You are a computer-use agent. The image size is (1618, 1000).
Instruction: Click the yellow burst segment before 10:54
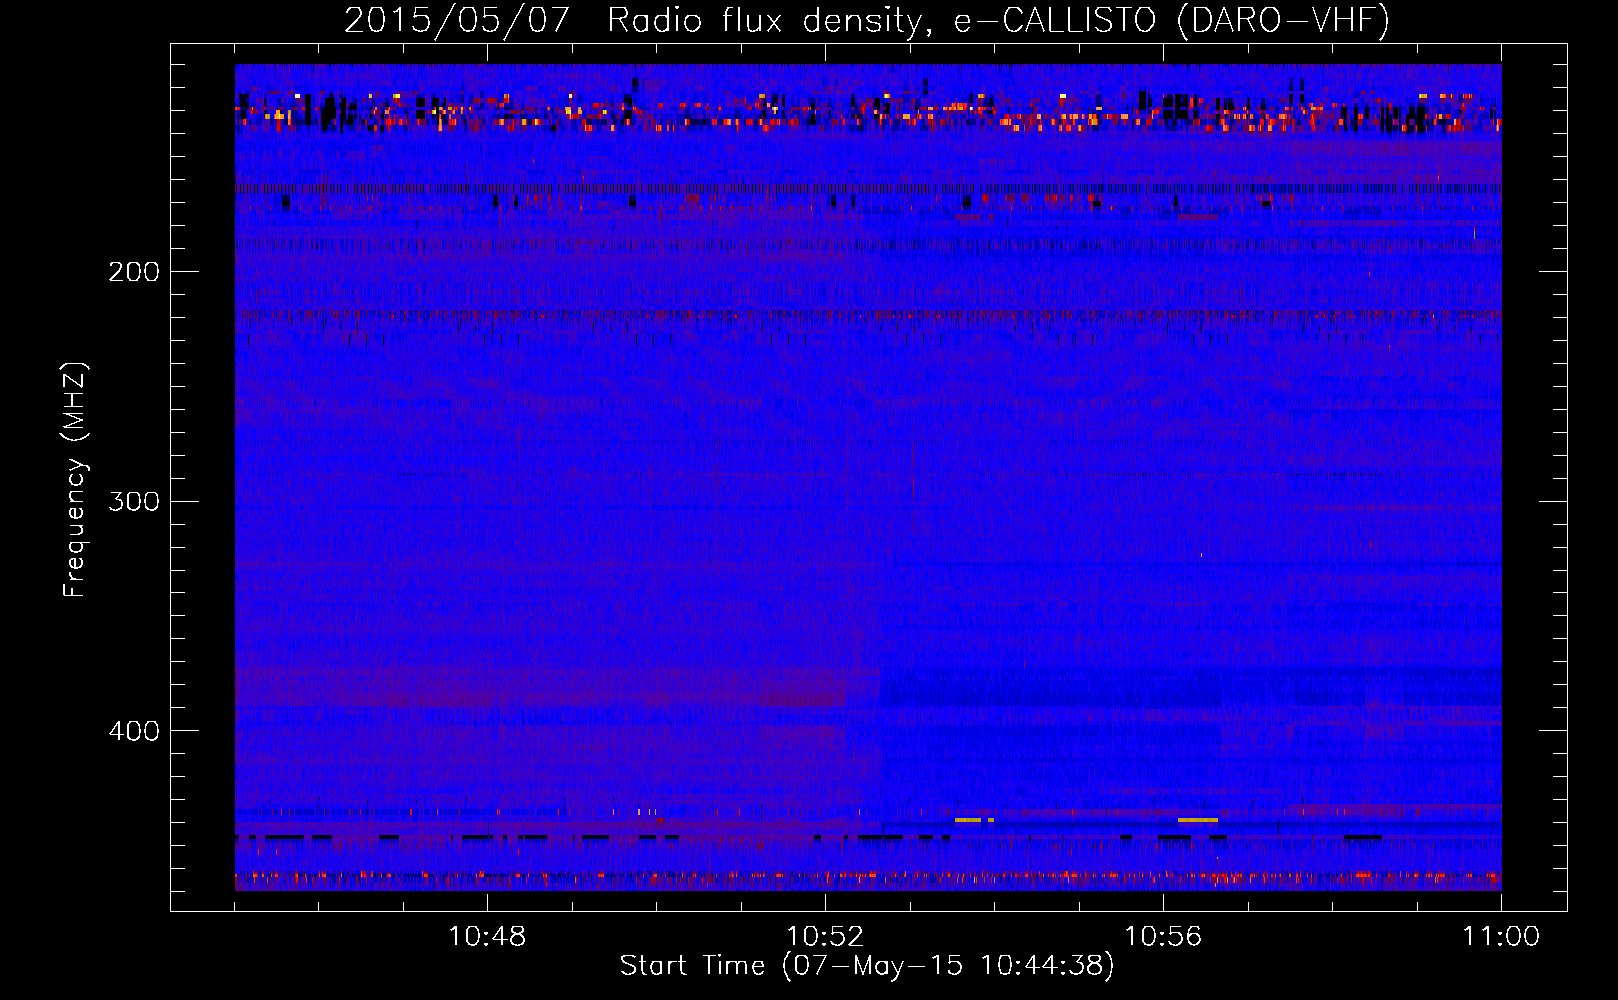click(968, 820)
